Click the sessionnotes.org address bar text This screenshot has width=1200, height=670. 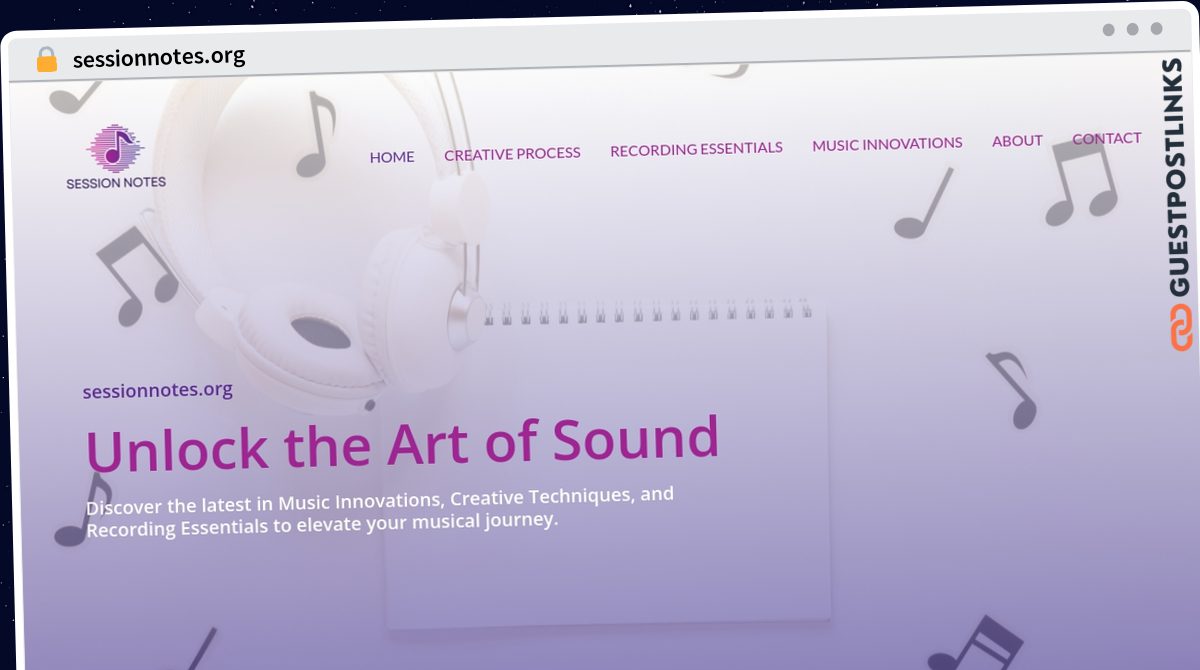pos(159,58)
